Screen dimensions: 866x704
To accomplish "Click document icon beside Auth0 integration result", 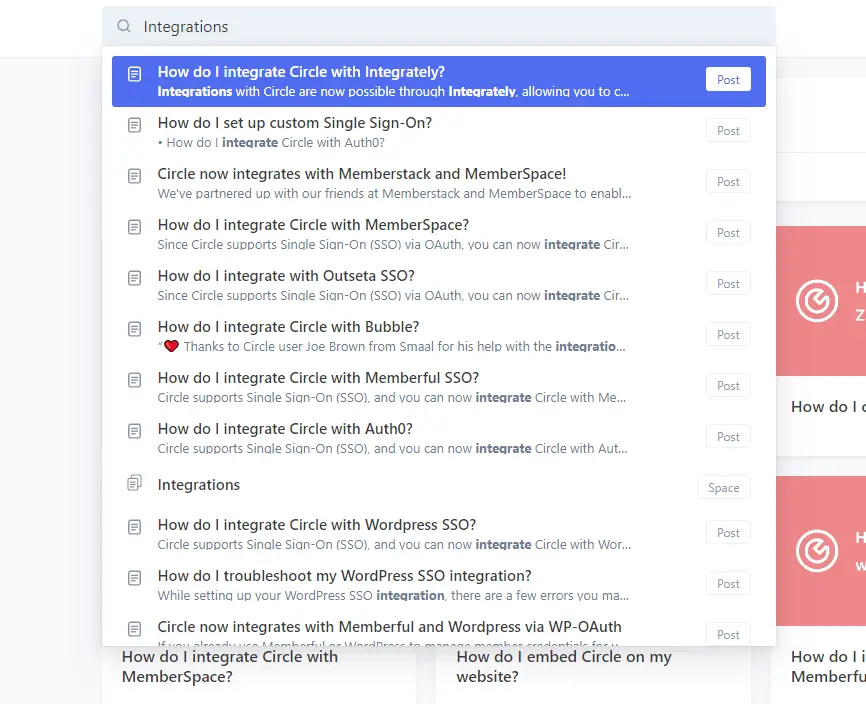I will coord(134,431).
